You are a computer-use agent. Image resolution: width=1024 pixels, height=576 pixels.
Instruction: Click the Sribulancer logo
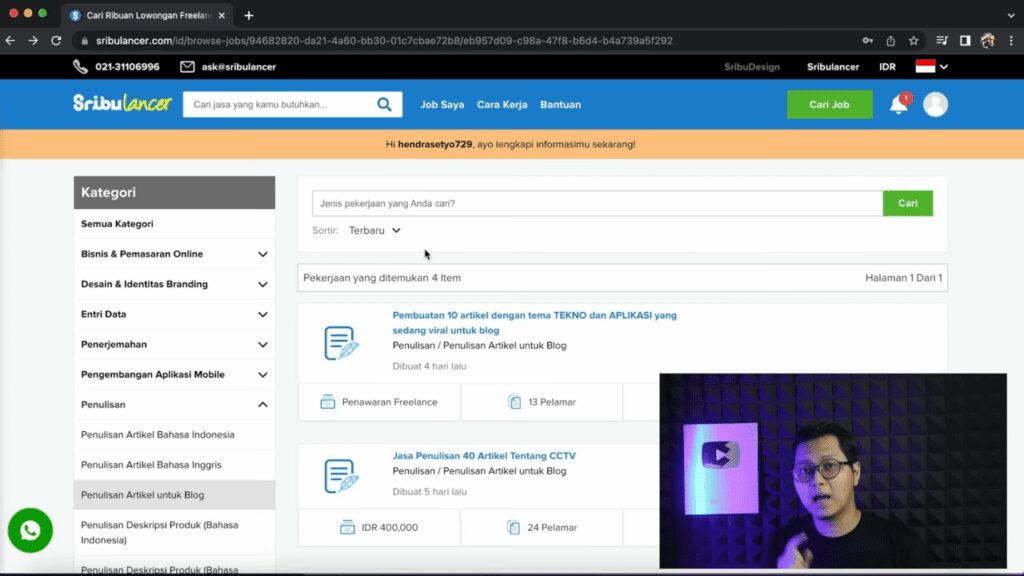[122, 103]
